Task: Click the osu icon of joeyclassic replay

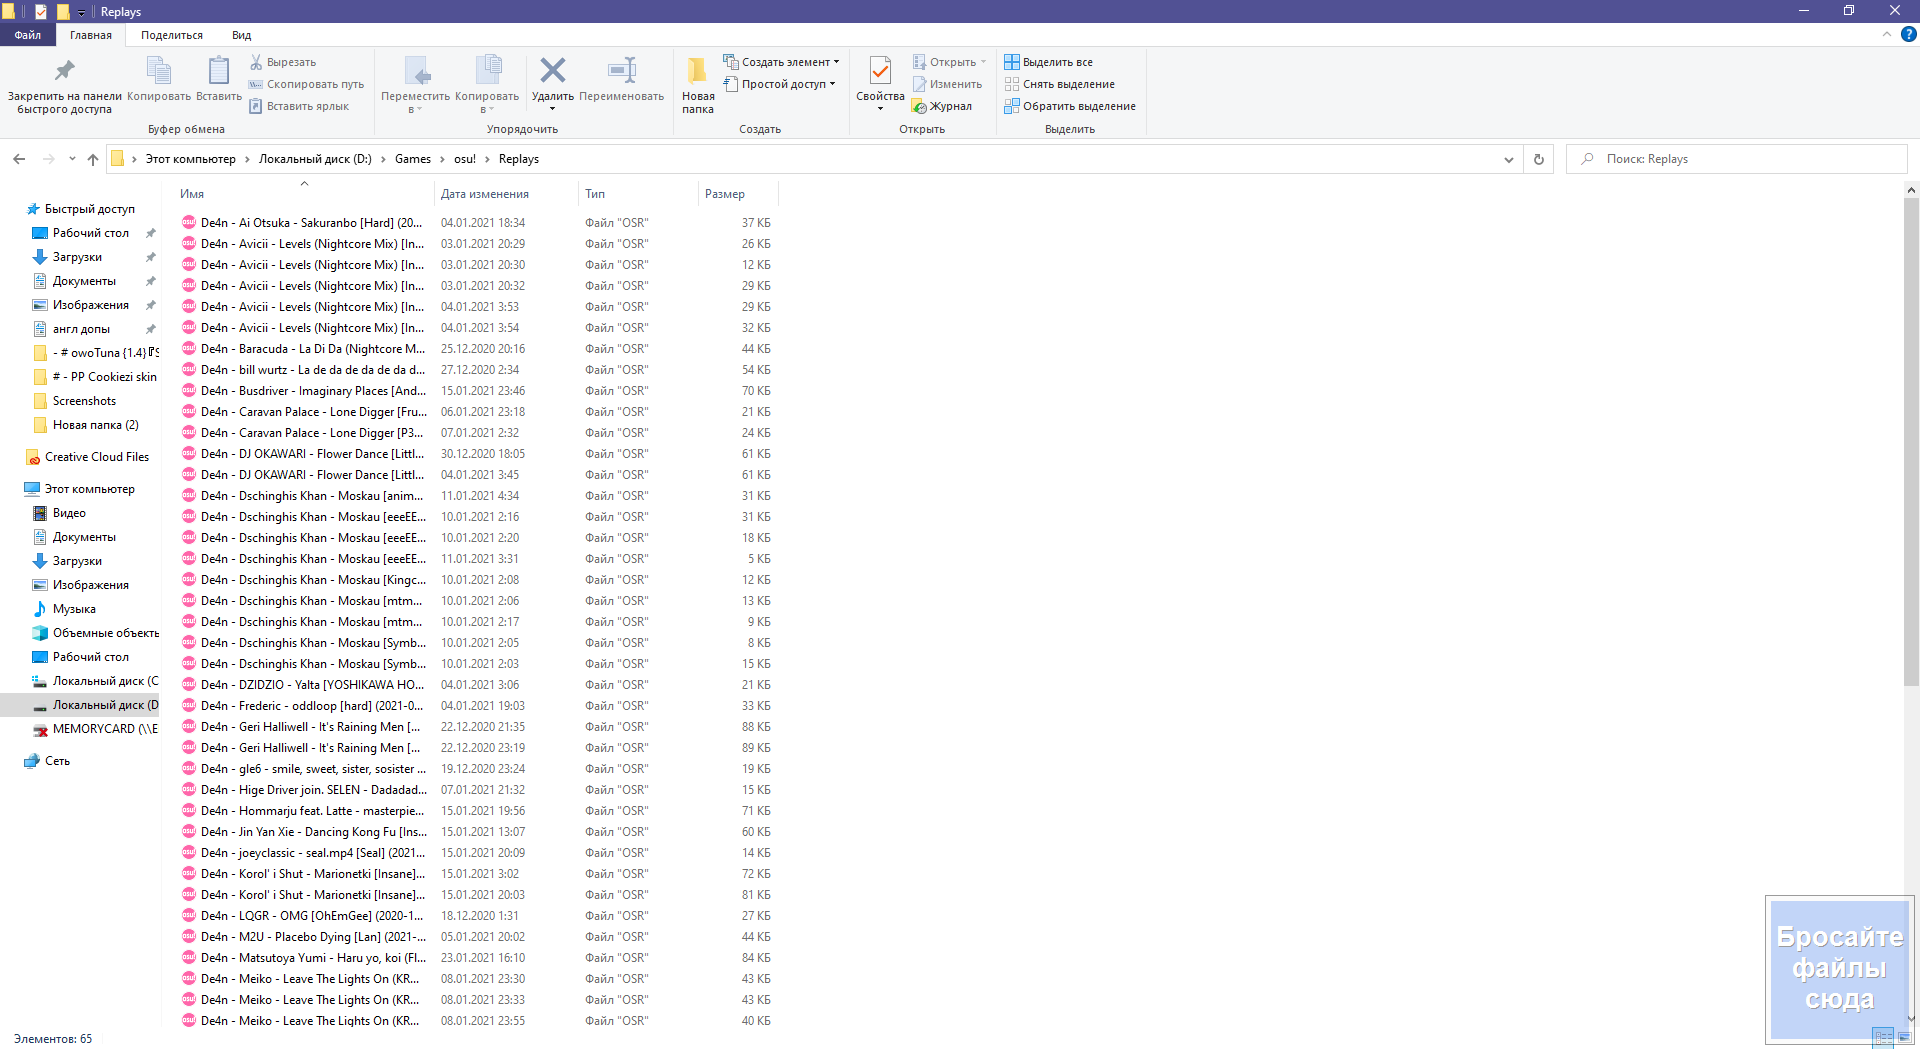Action: pos(188,853)
